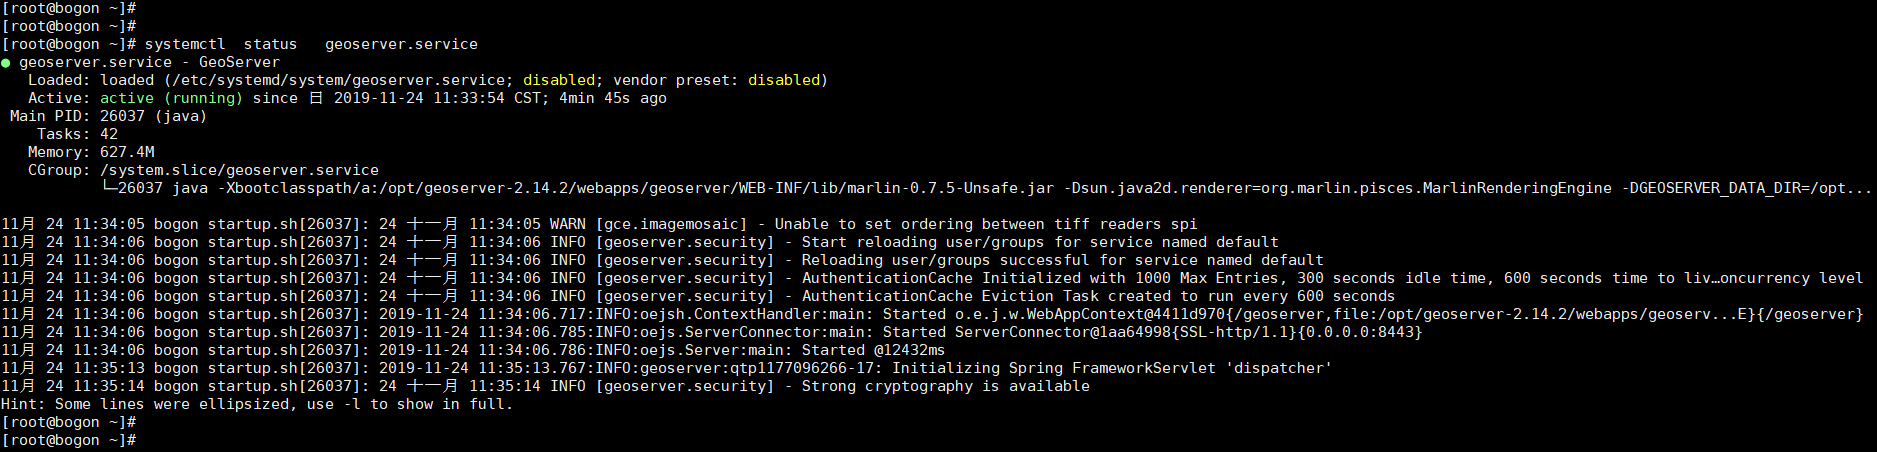1877x452 pixels.
Task: Click the Started ServerConnector SSL-http log line
Action: click(712, 332)
